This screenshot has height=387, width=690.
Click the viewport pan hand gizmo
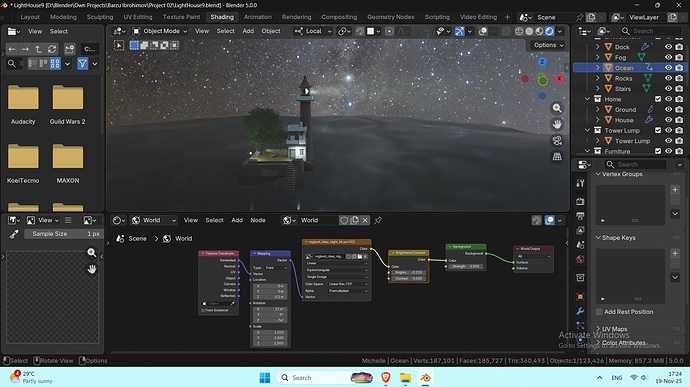[x=557, y=124]
